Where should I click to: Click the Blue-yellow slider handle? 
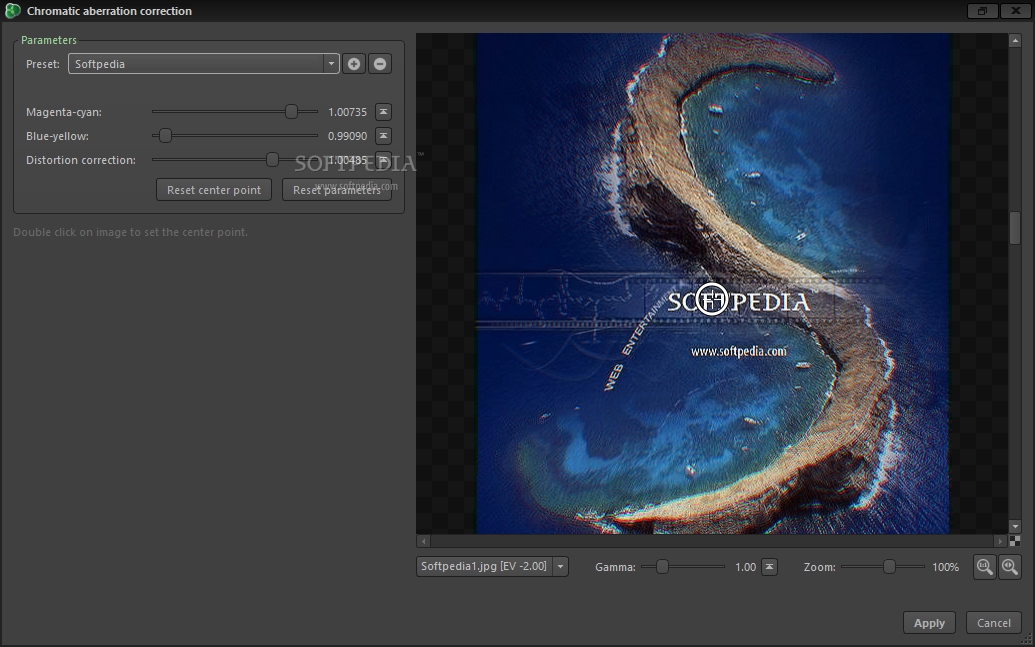coord(165,135)
